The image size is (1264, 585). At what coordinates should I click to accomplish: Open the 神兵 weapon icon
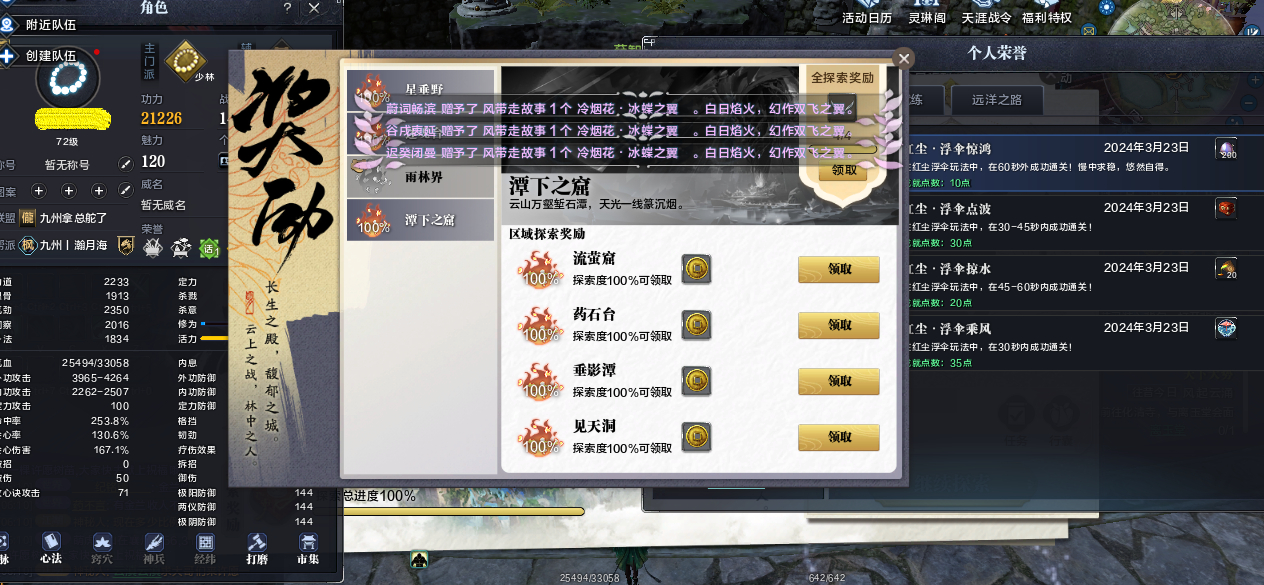pos(154,548)
